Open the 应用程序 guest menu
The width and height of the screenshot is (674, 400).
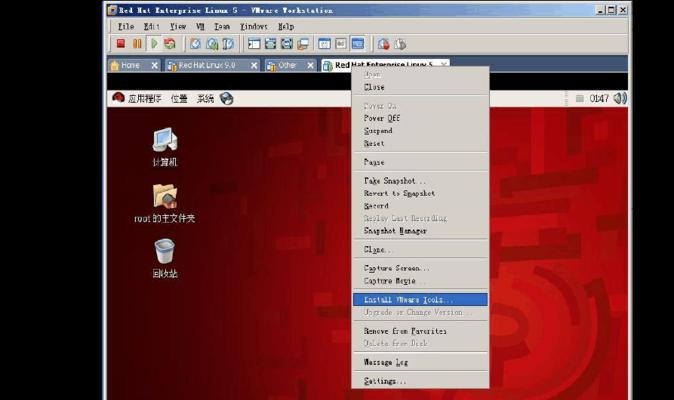click(x=144, y=99)
